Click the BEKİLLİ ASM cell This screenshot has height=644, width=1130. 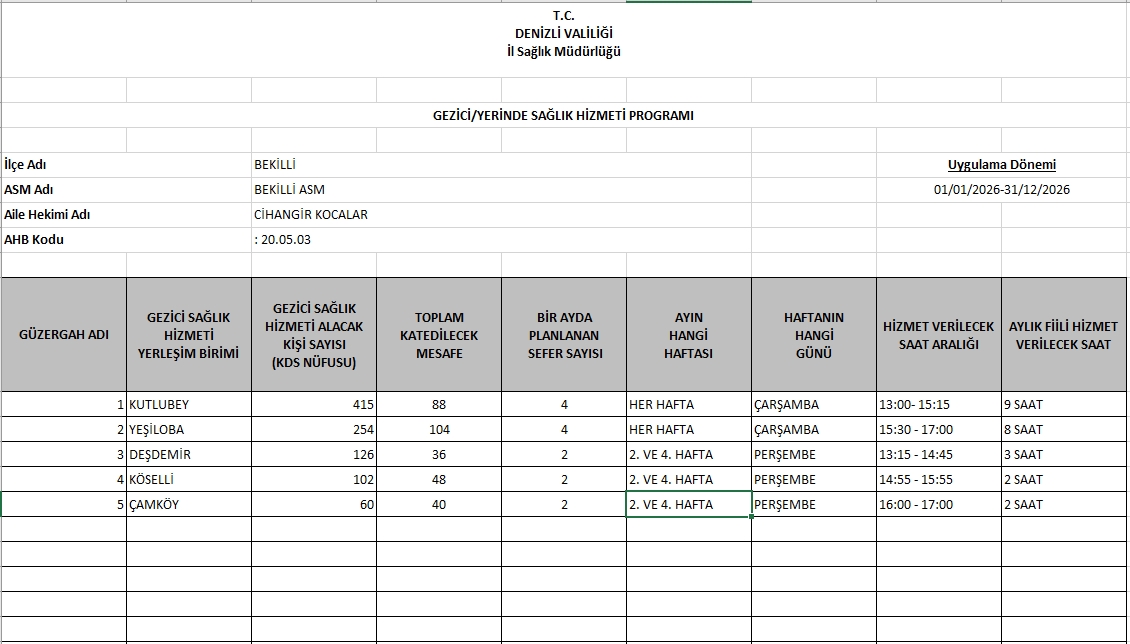coord(290,190)
